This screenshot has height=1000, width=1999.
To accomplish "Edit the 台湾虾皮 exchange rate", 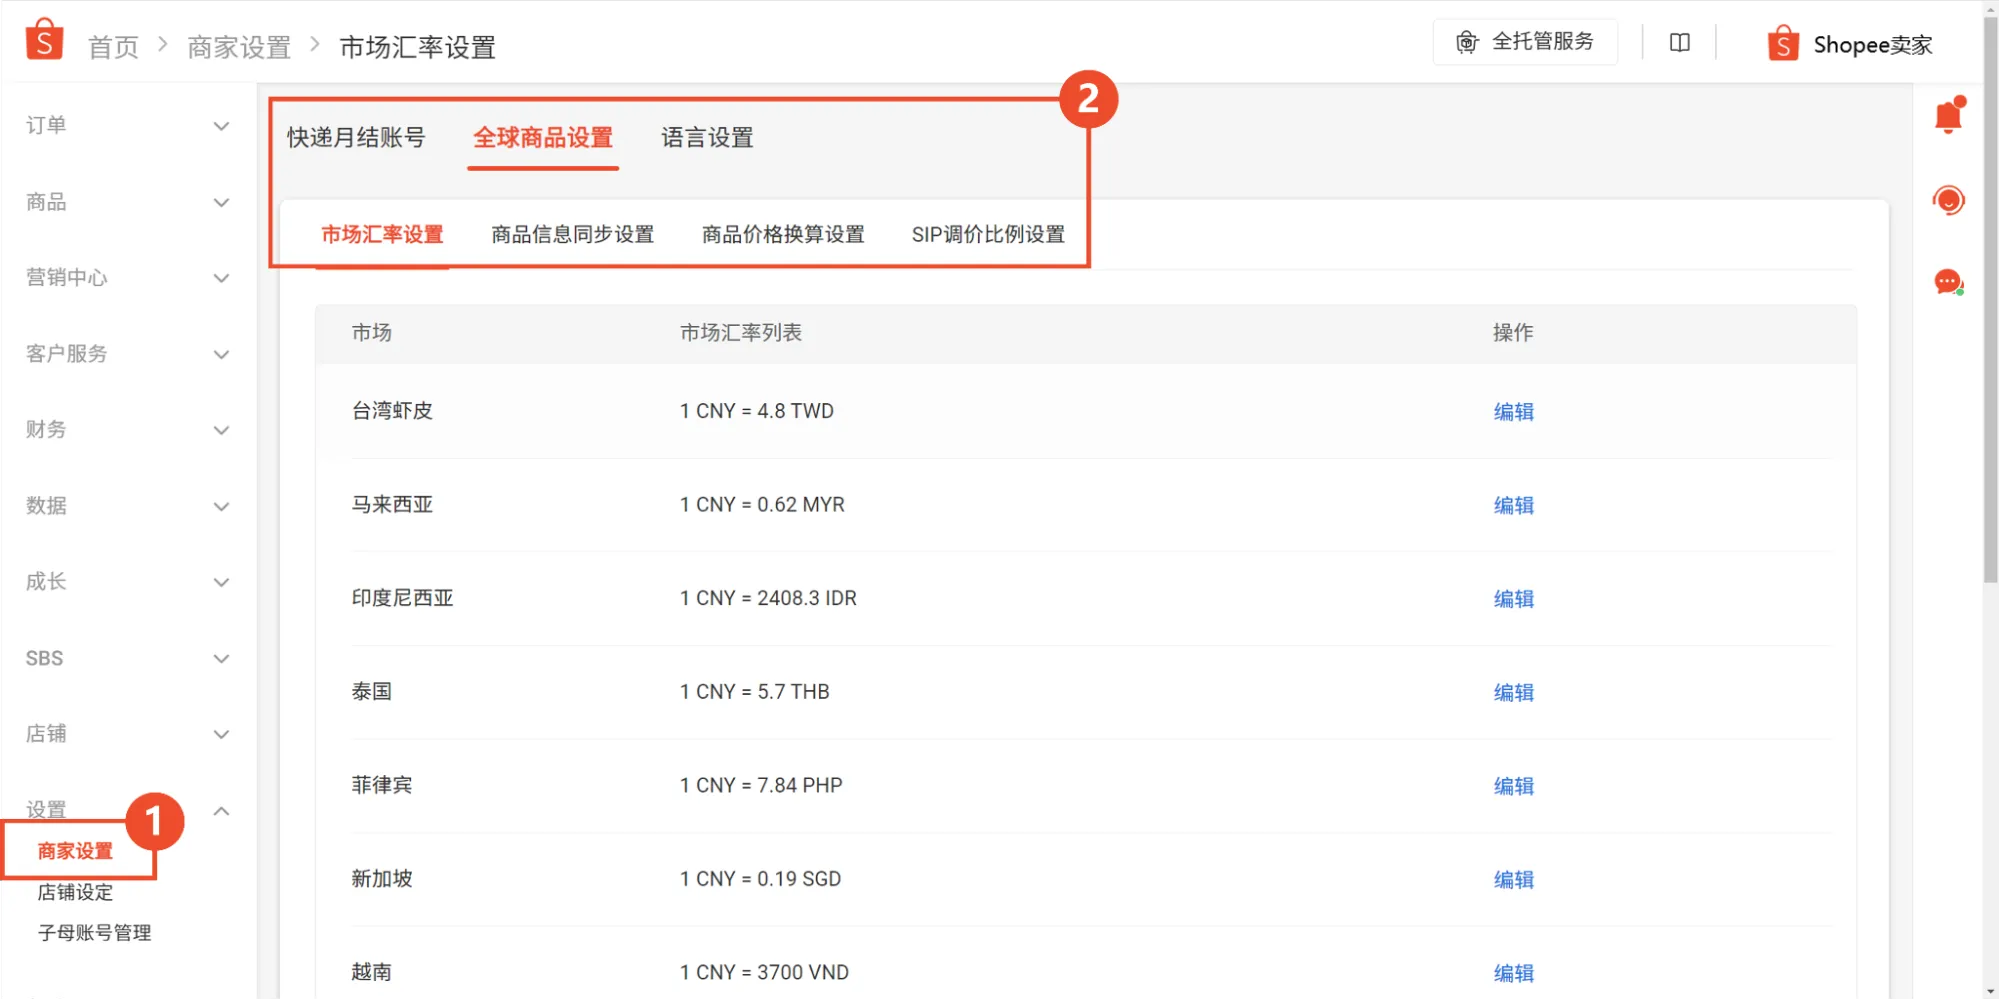I will coord(1513,411).
